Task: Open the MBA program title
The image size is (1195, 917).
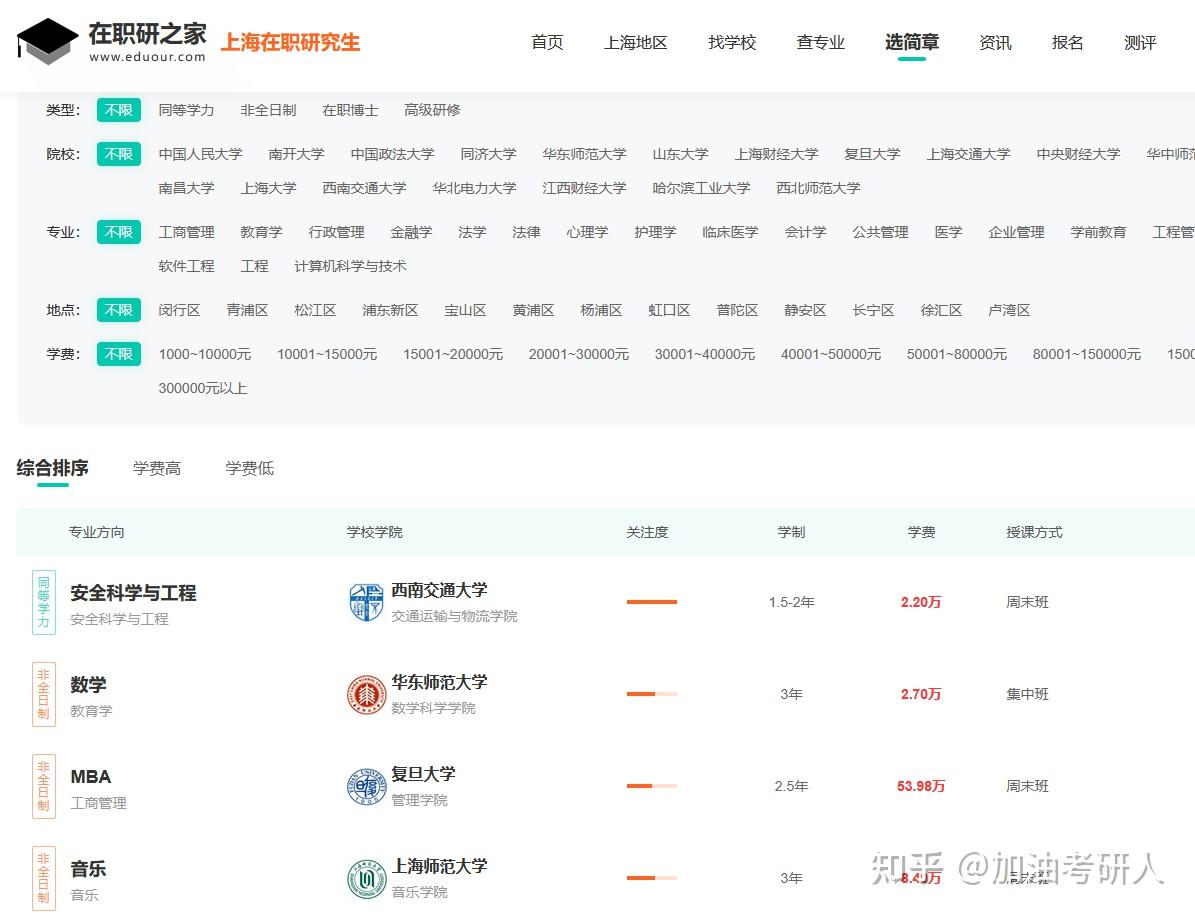Action: pyautogui.click(x=91, y=777)
